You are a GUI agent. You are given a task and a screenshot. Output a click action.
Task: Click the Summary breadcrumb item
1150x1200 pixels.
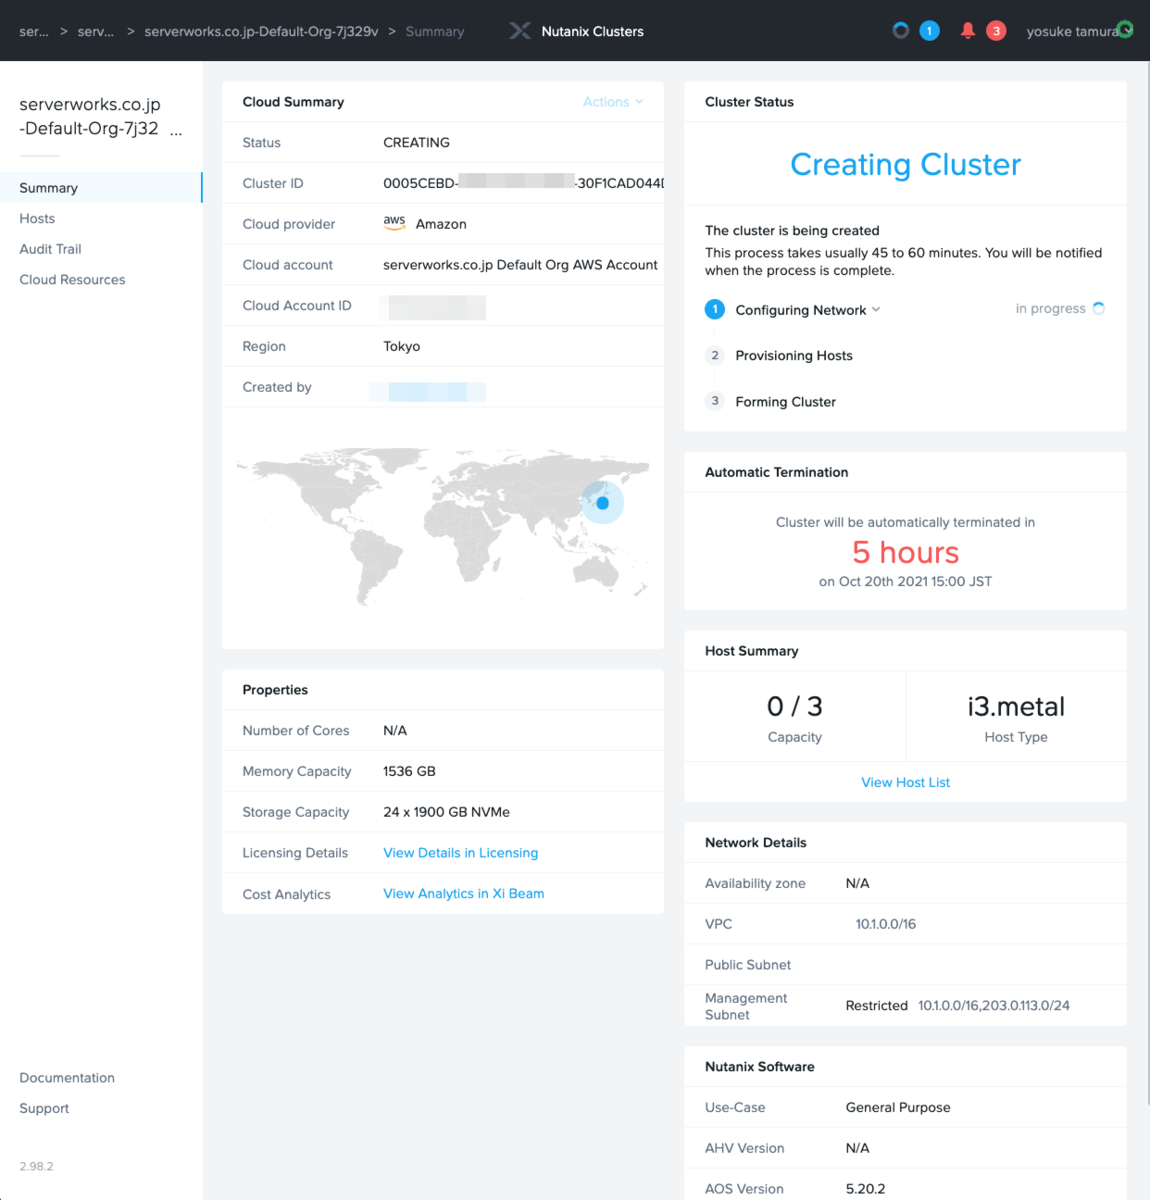pos(435,31)
